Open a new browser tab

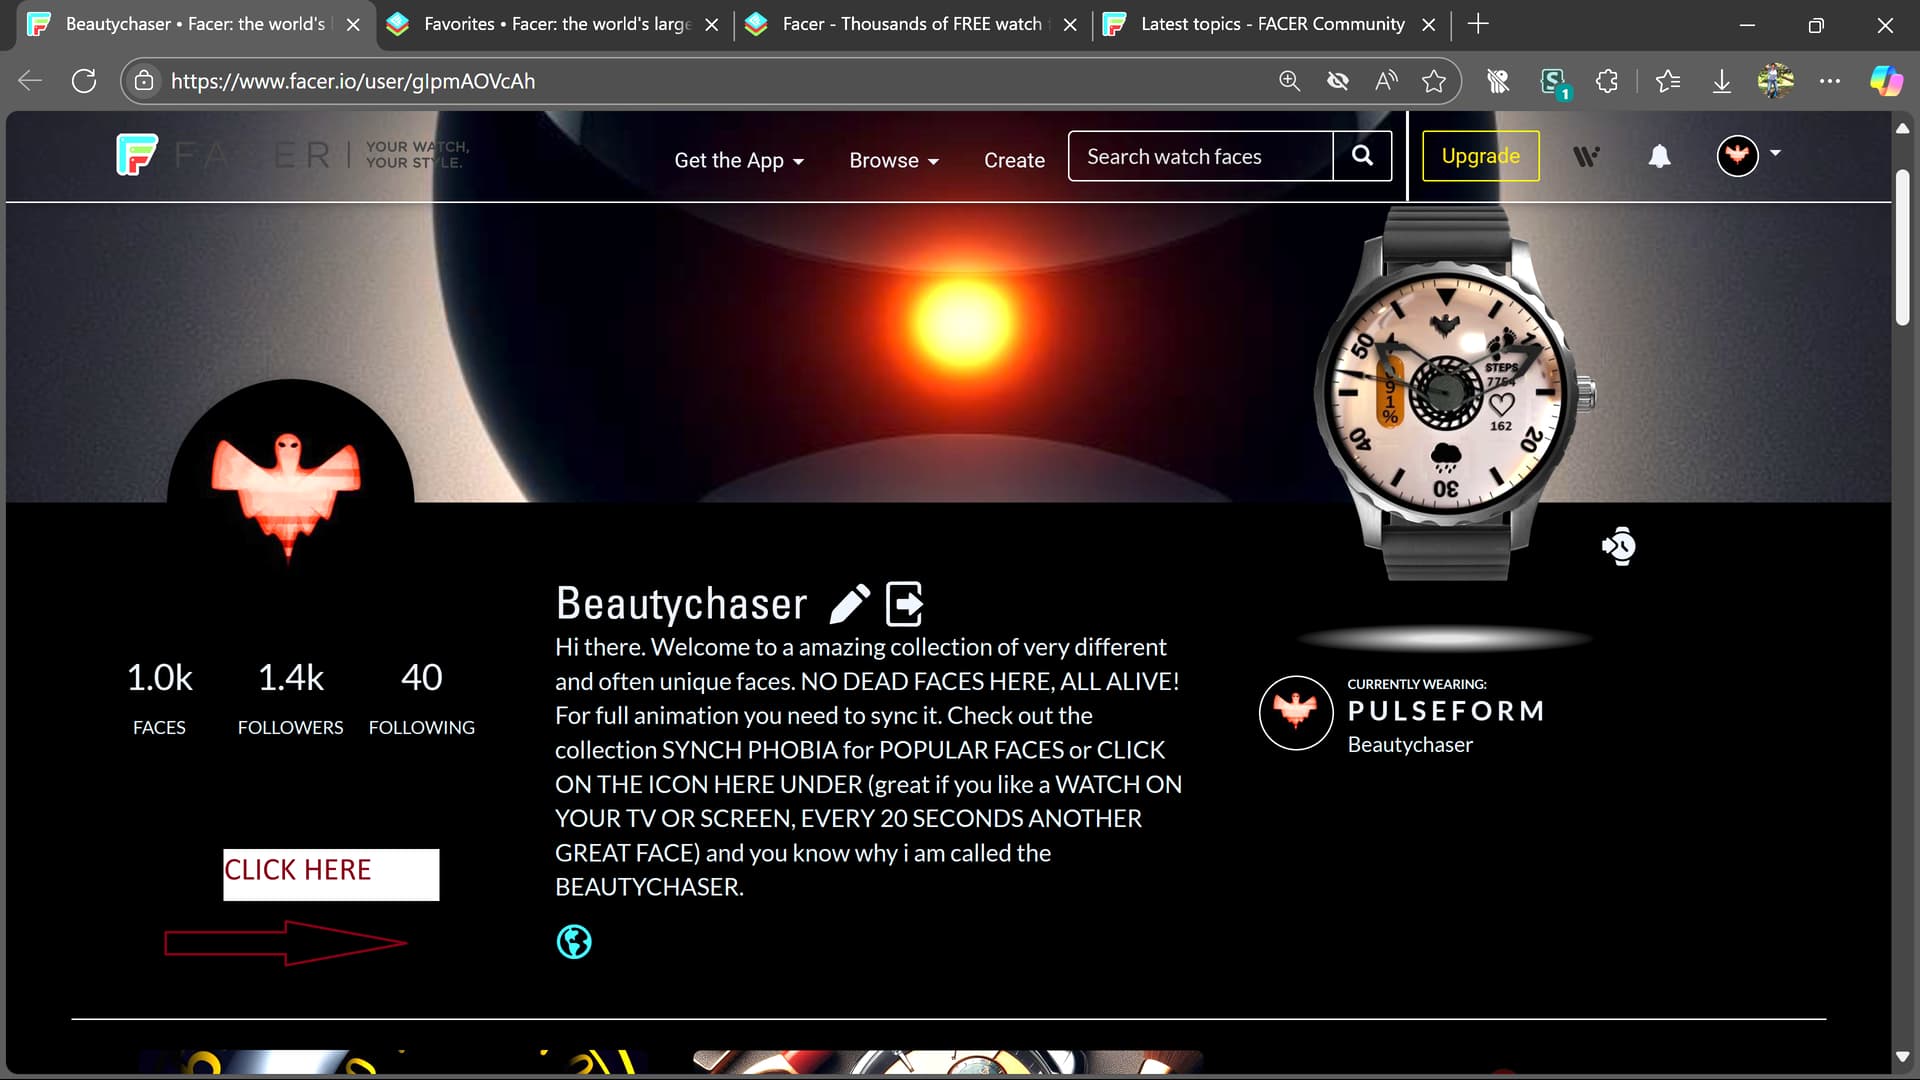click(x=1478, y=24)
